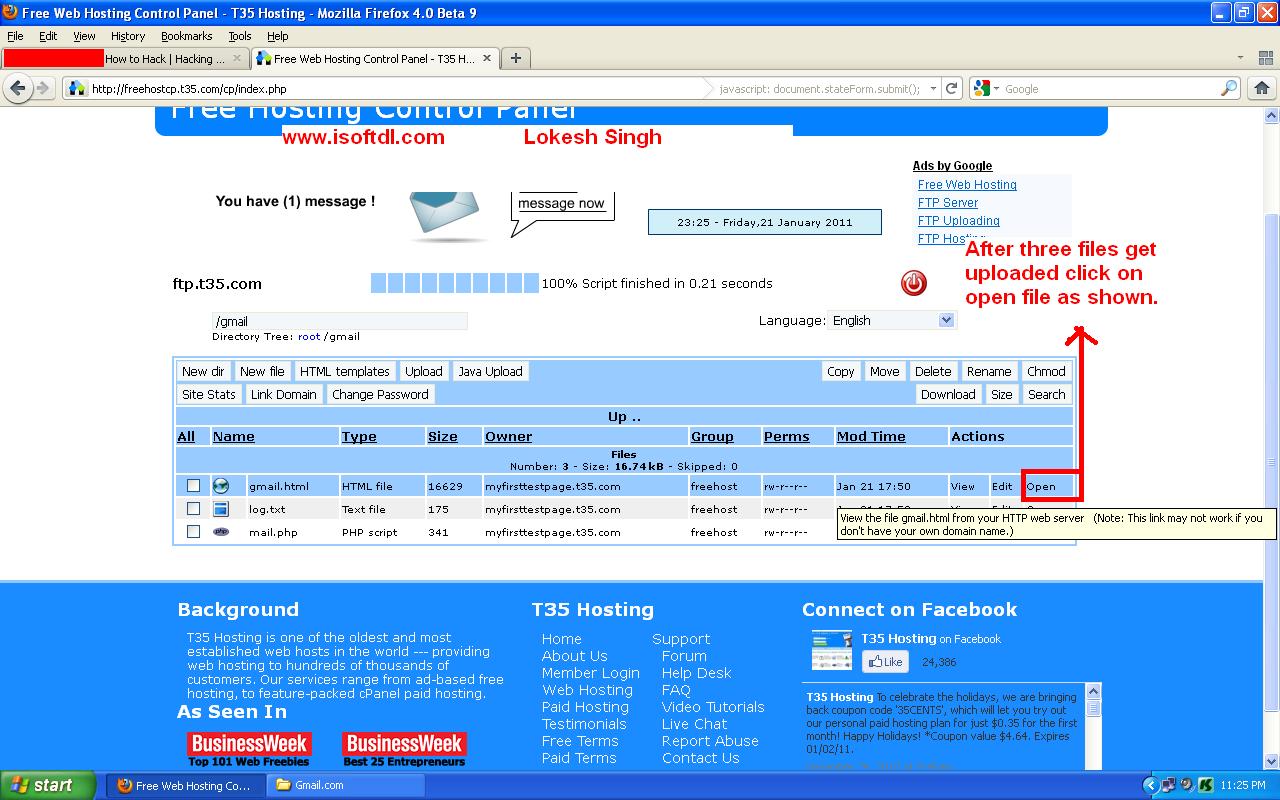Click the browser Forward arrow

pyautogui.click(x=42, y=88)
